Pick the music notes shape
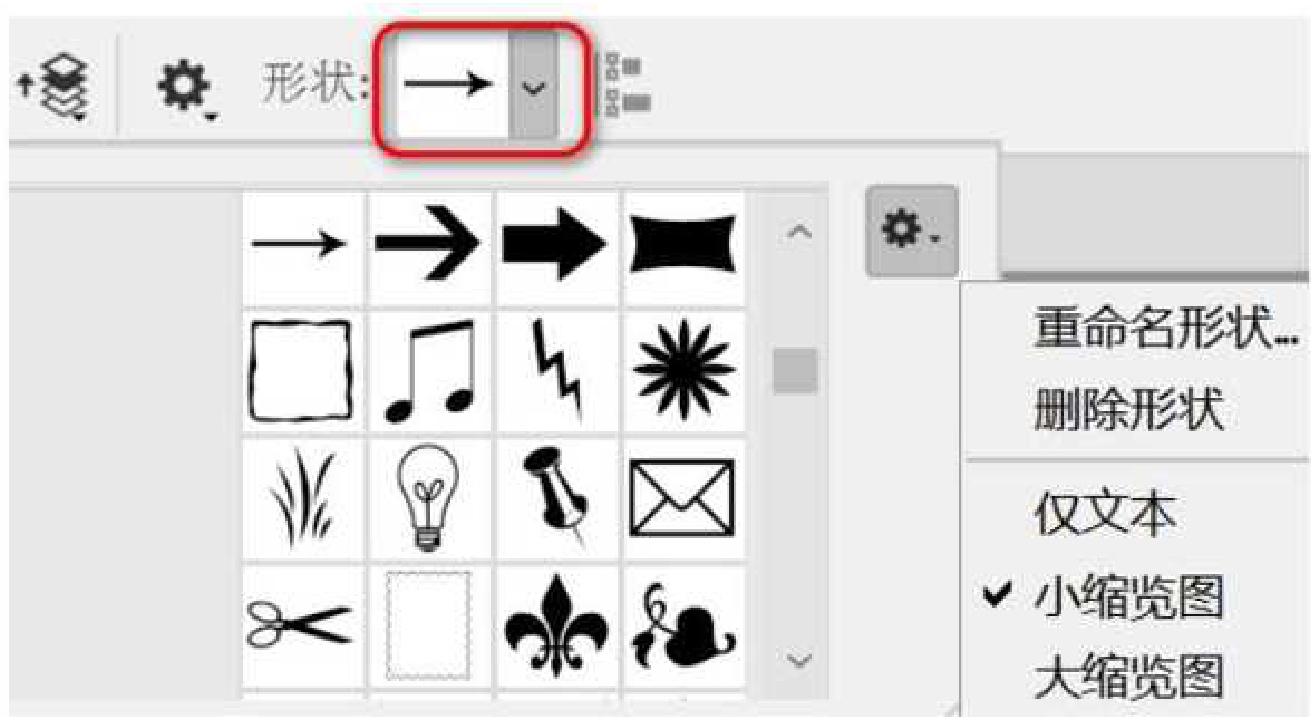Screen dimensions: 1311x717 (x=430, y=368)
